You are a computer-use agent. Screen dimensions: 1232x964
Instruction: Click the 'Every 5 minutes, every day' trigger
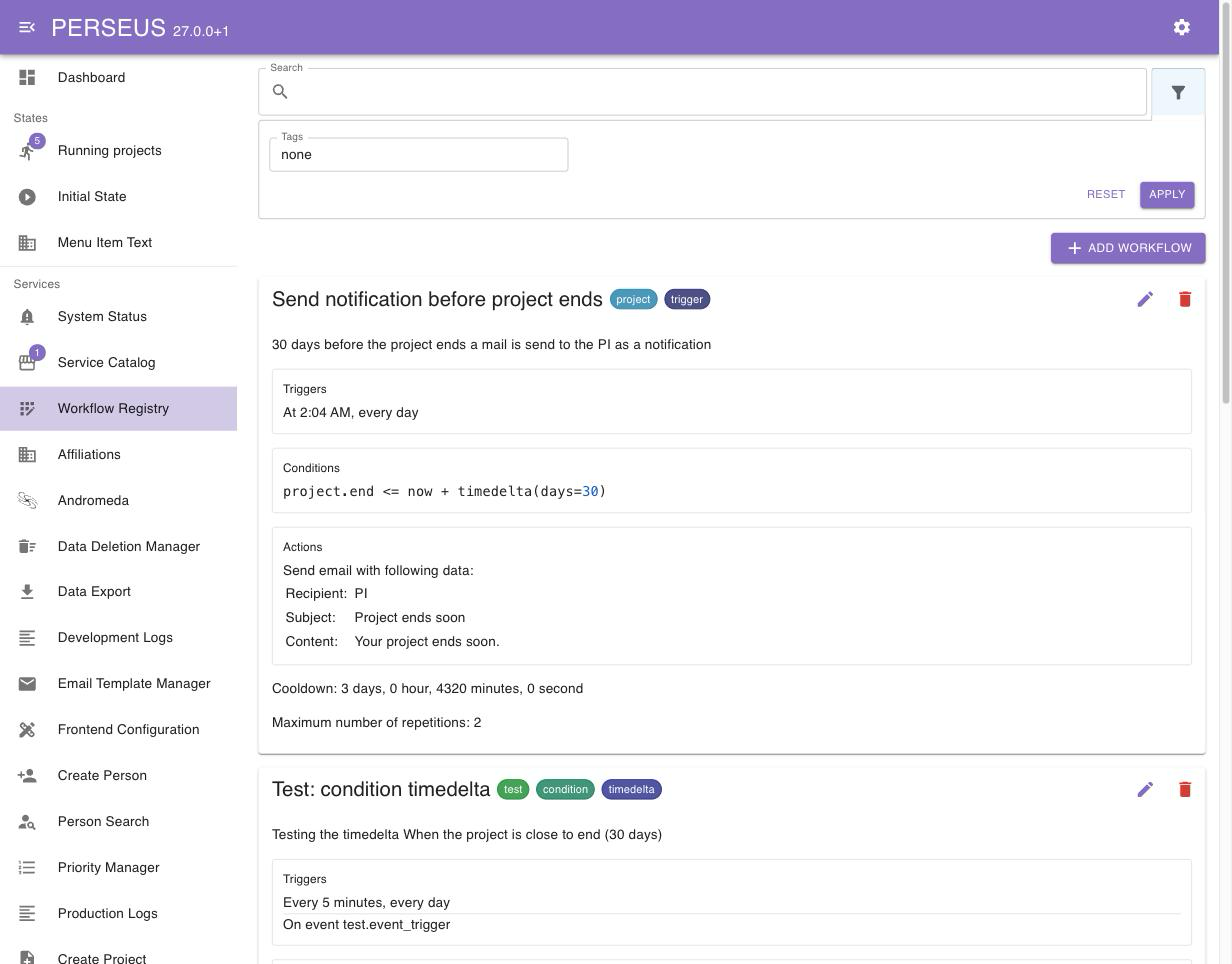(x=367, y=902)
